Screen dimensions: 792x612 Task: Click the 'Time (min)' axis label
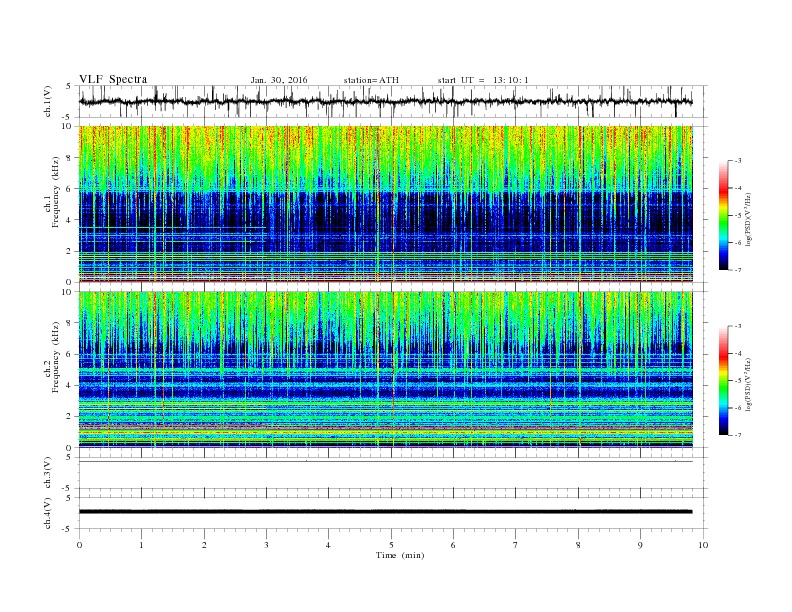point(400,555)
